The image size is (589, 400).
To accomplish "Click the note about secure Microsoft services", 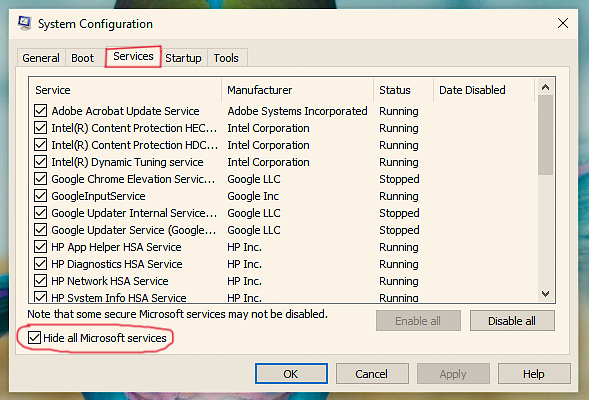I will 177,314.
